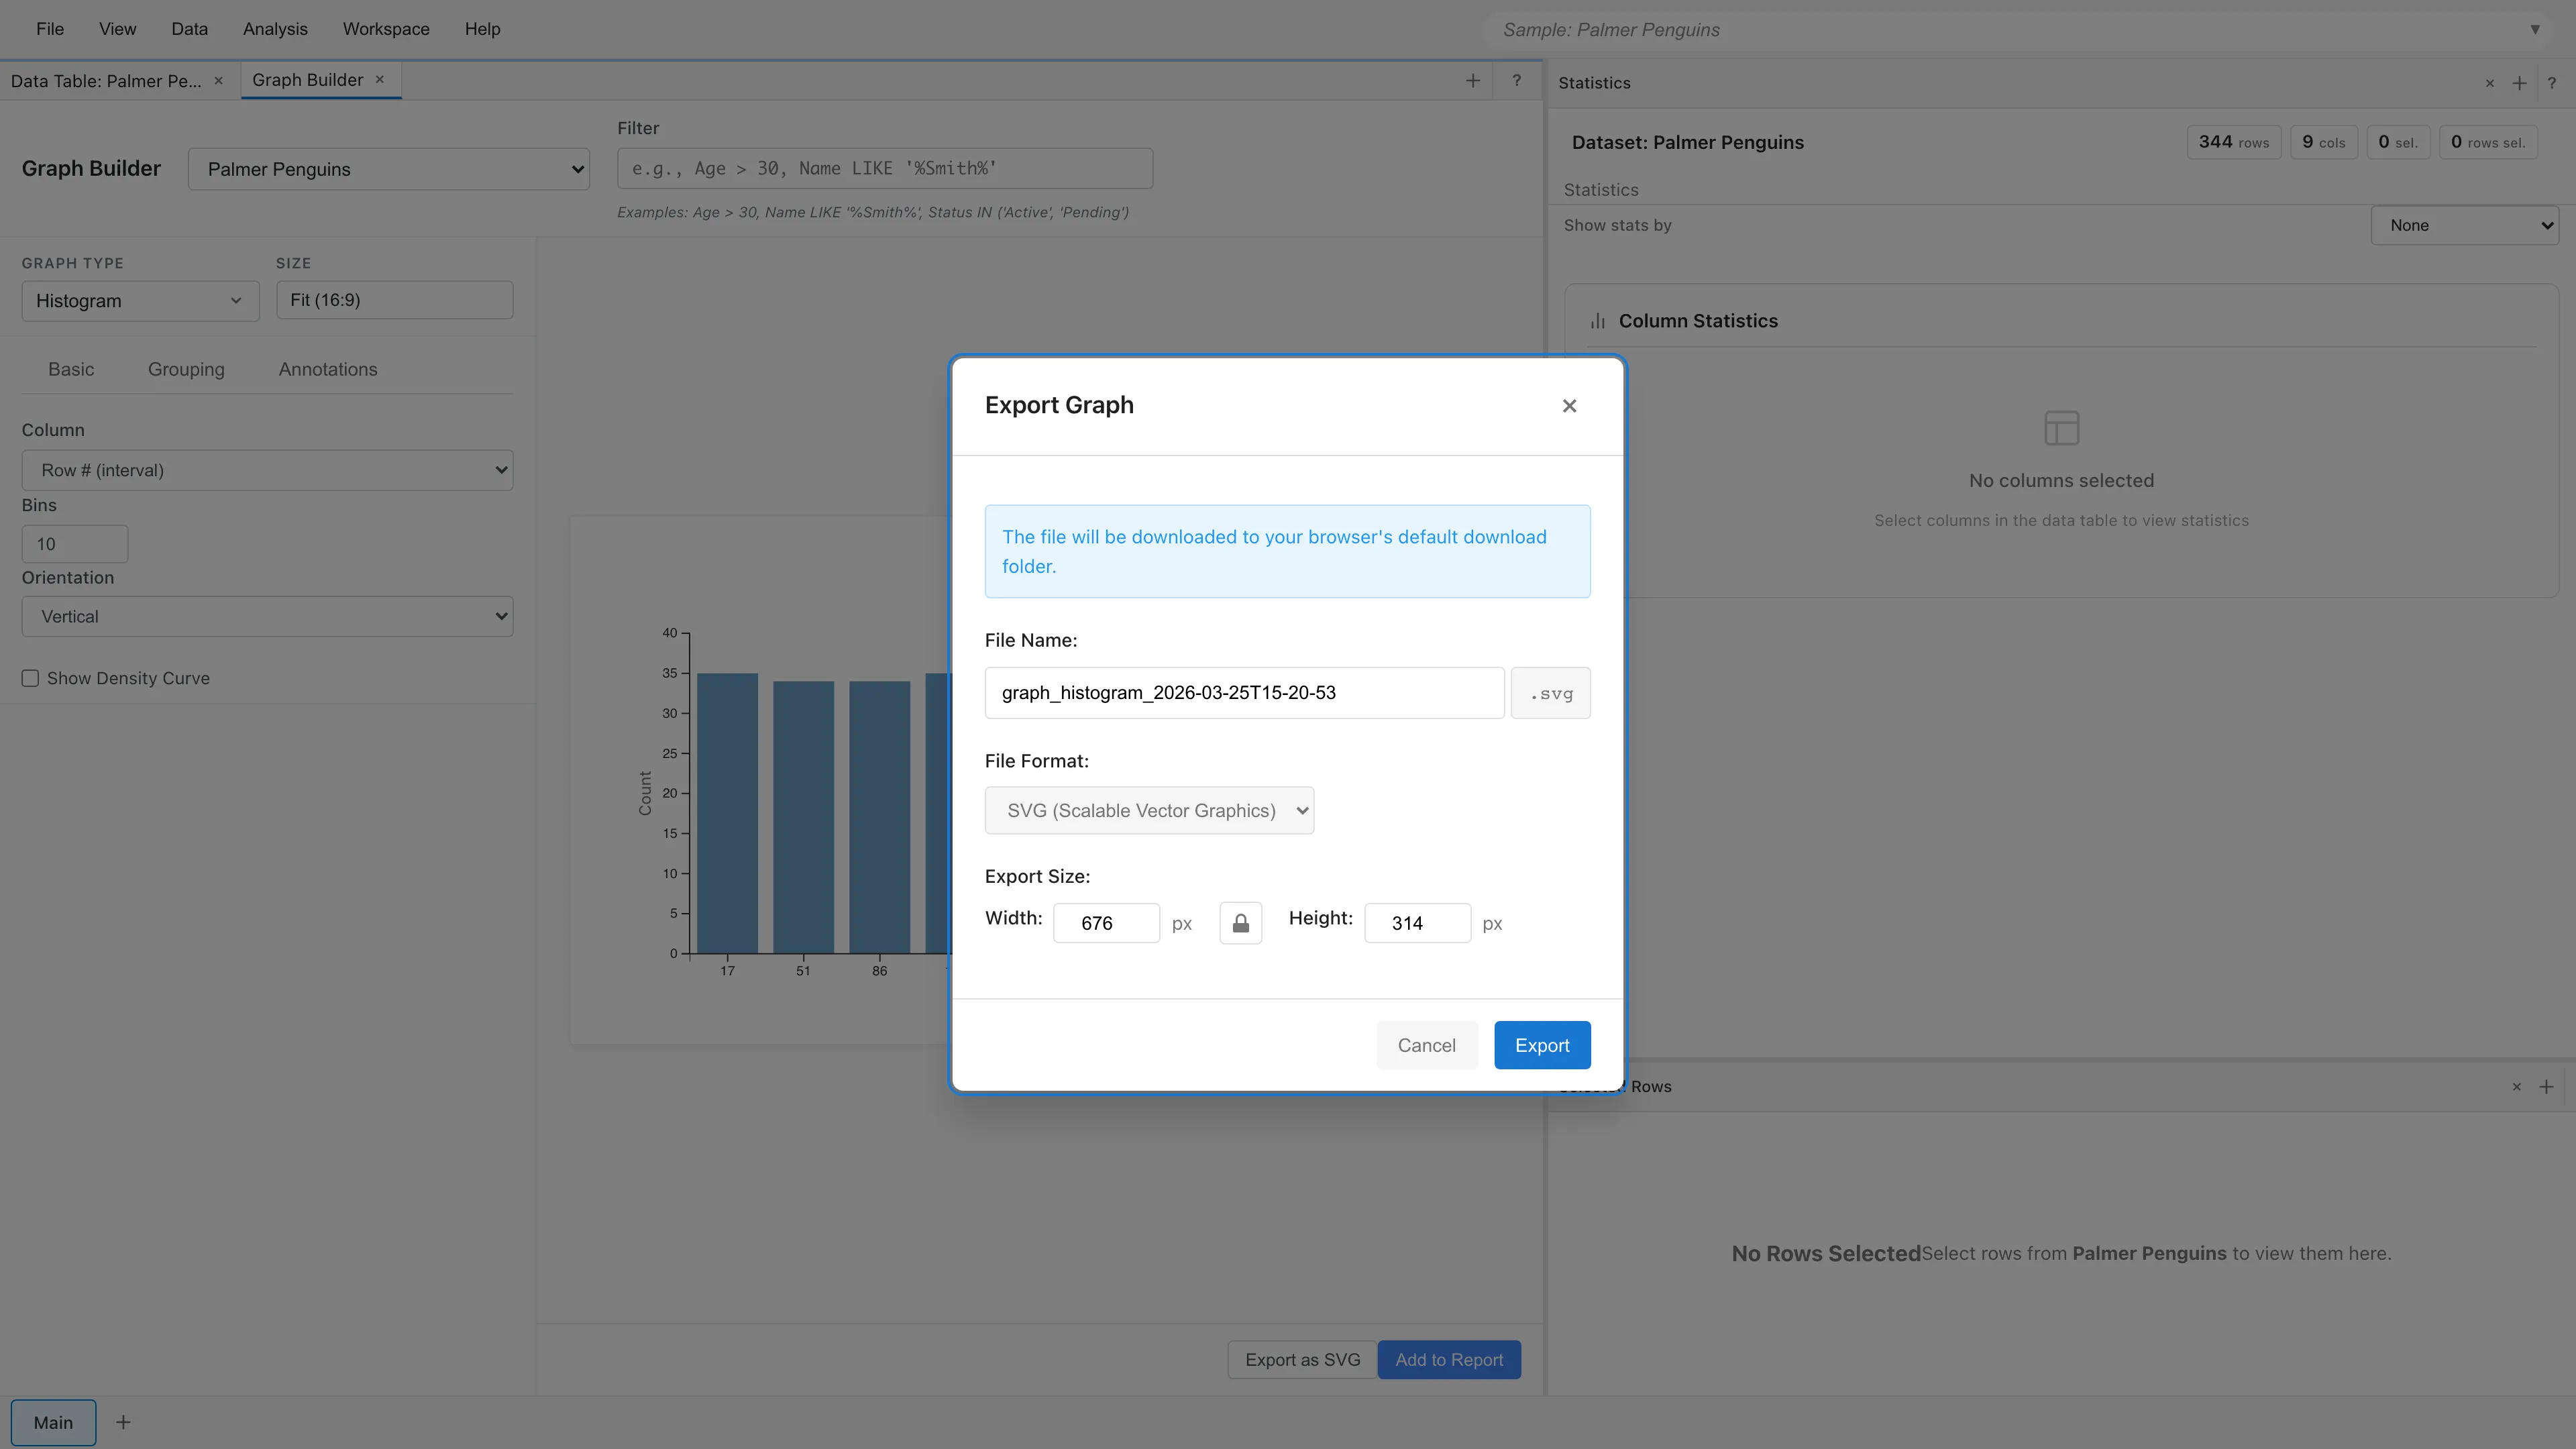Image resolution: width=2576 pixels, height=1449 pixels.
Task: Click the Width field showing 676
Action: [1106, 923]
